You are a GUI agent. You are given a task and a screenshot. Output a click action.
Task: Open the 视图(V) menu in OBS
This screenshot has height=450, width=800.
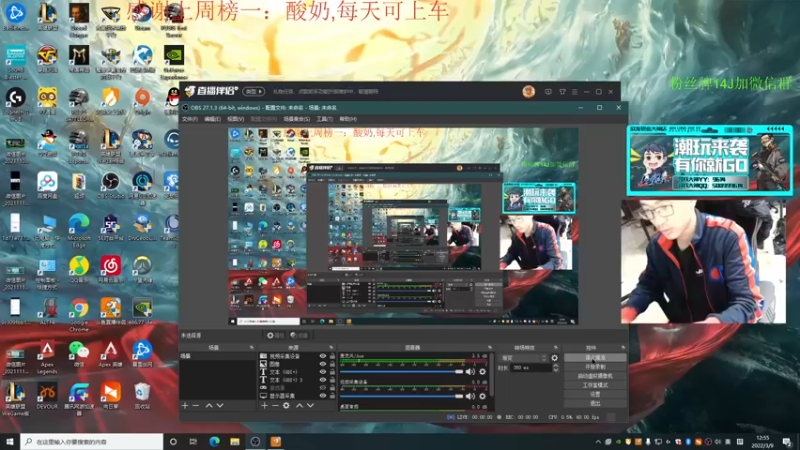[235, 119]
